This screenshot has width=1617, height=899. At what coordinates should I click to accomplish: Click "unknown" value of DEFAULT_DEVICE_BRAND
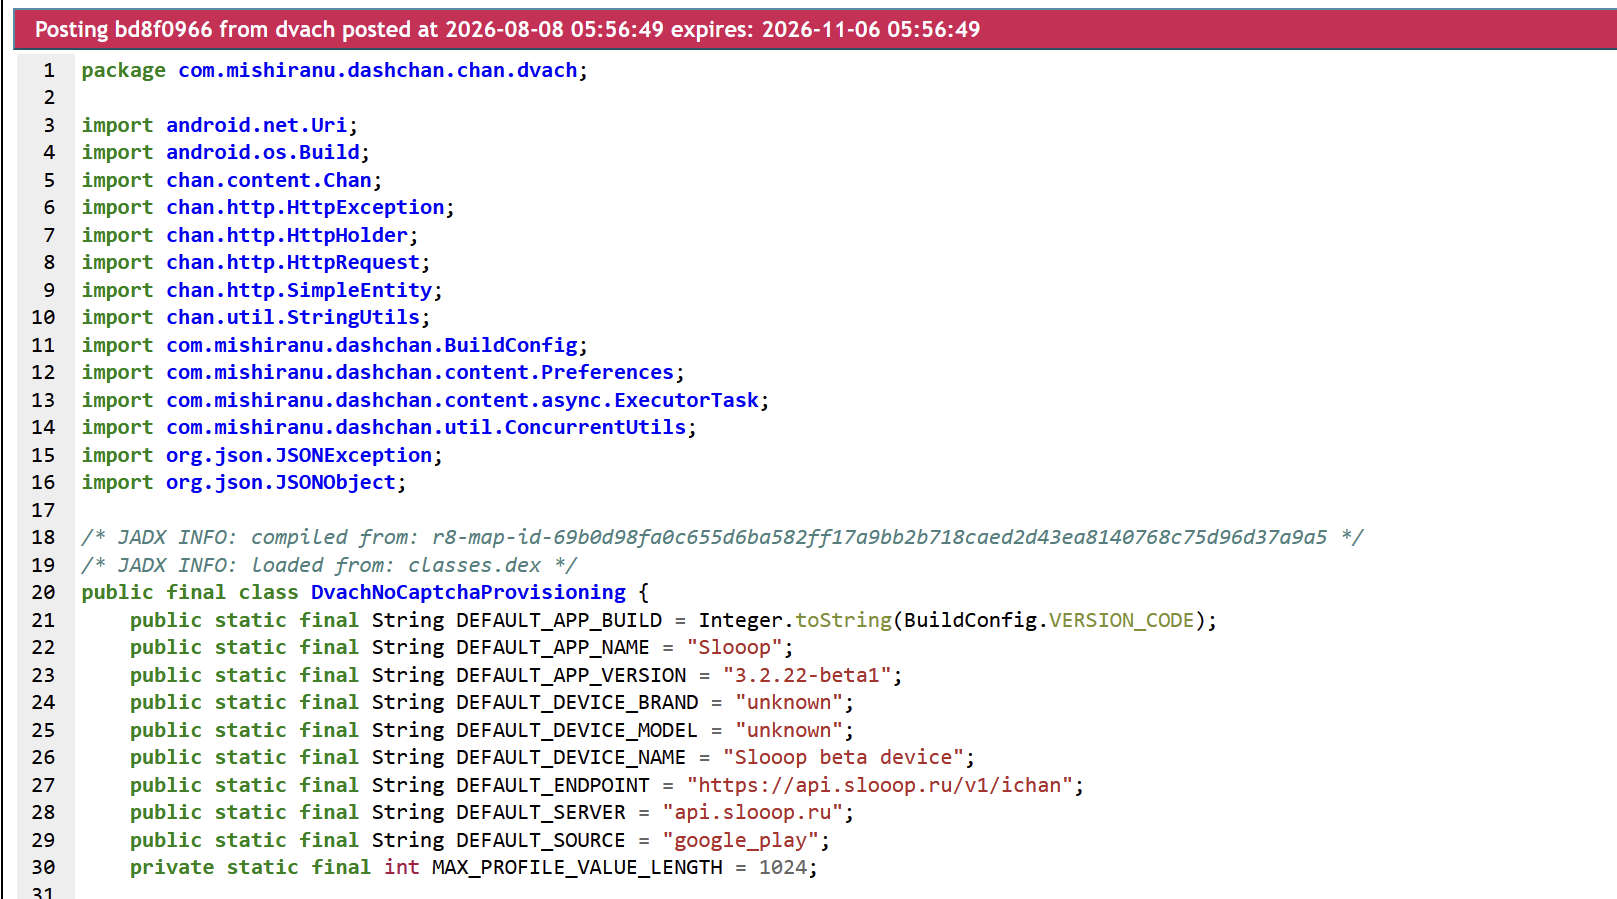(x=789, y=702)
